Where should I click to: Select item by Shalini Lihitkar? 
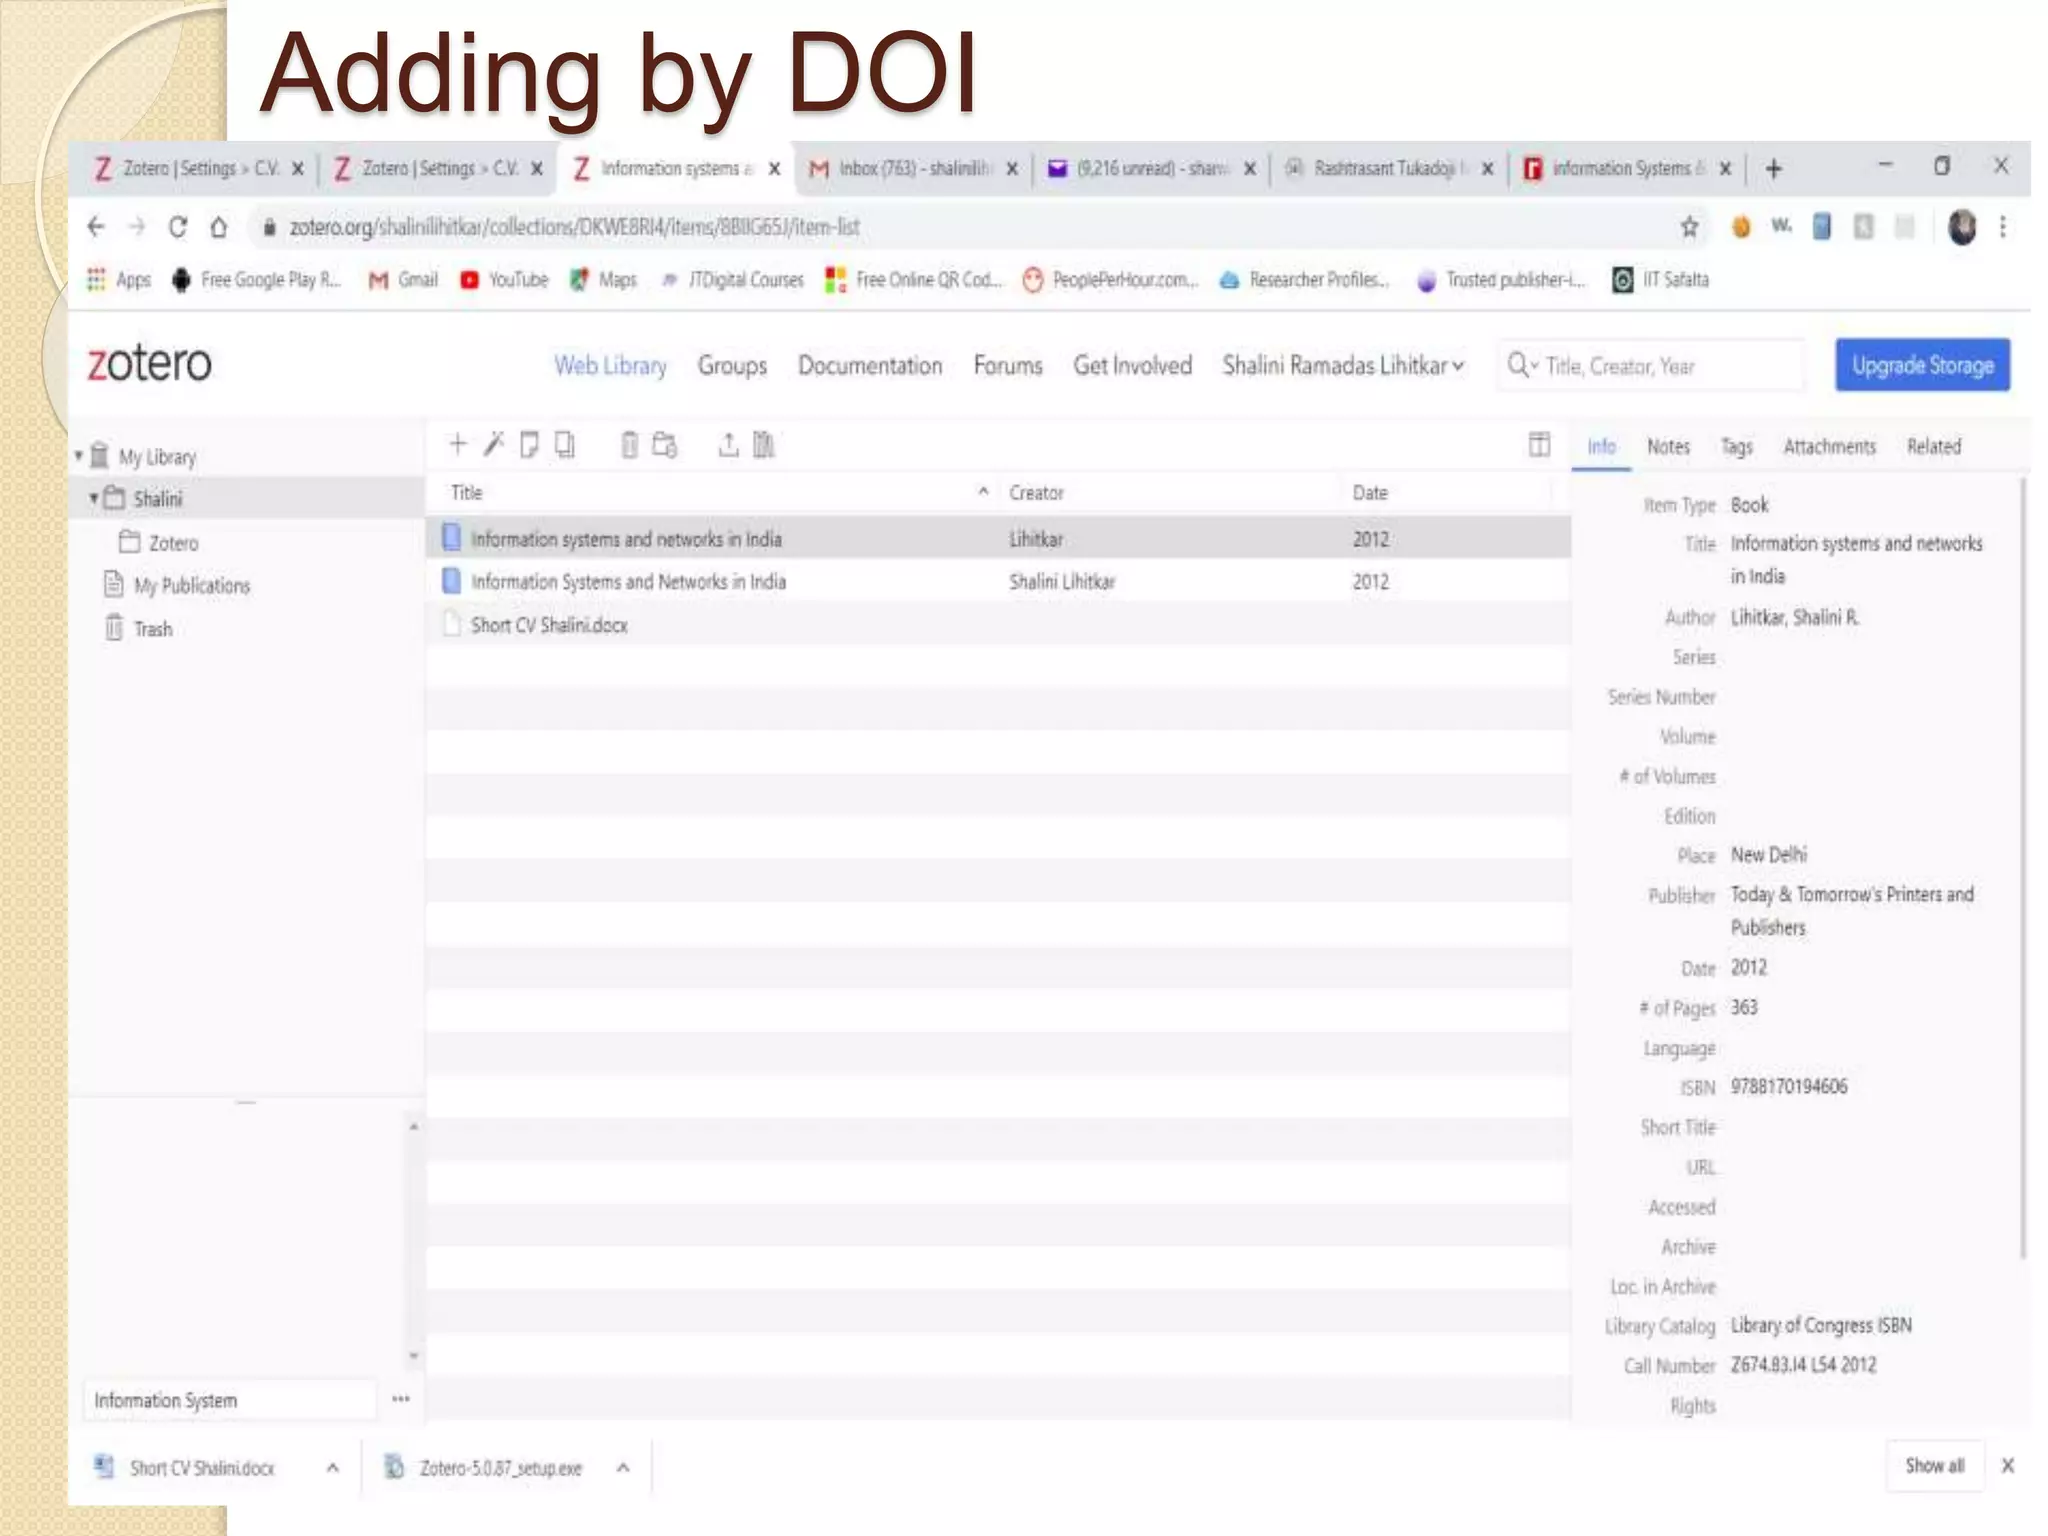click(x=998, y=581)
